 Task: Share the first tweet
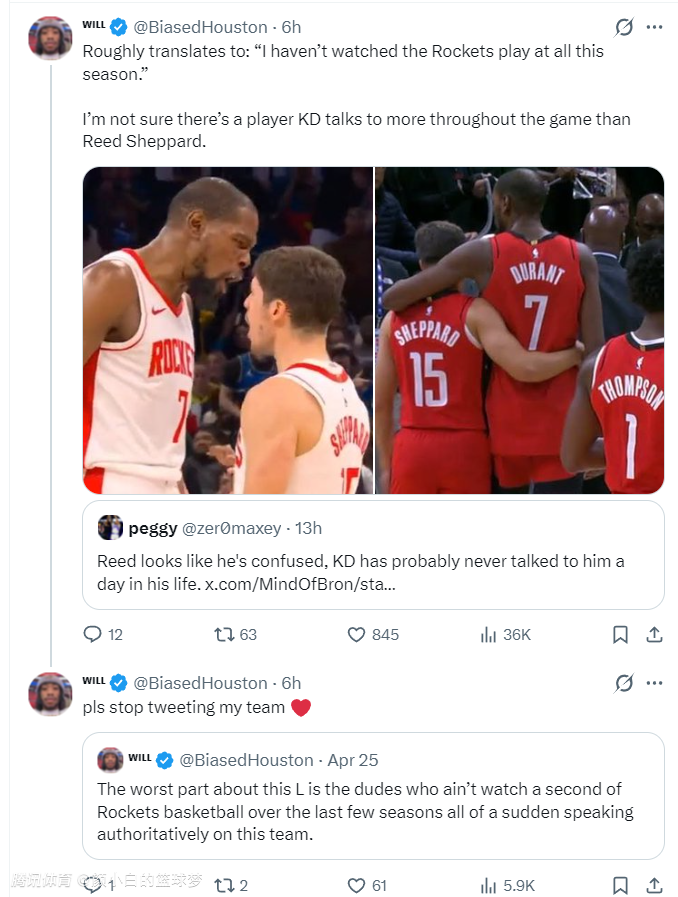coord(654,634)
